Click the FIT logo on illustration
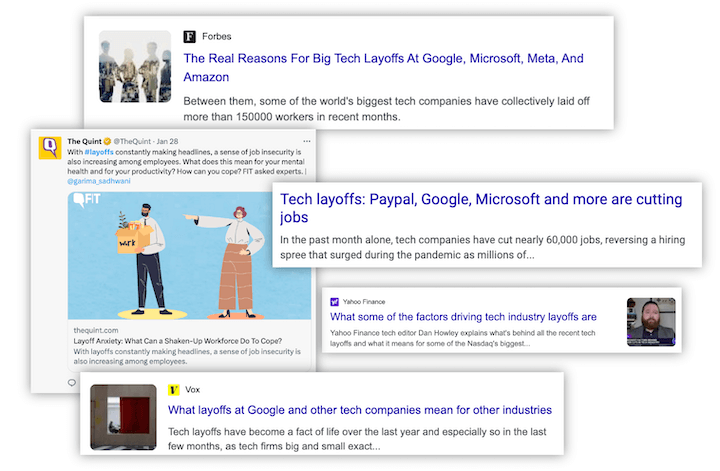 coord(87,200)
